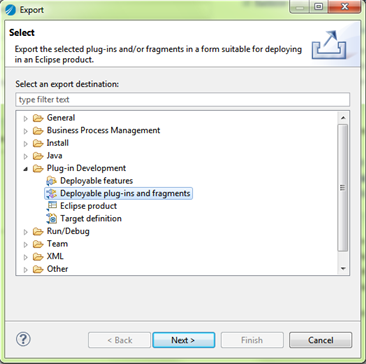The height and width of the screenshot is (364, 366).
Task: Select the Plug-in Development label
Action: point(86,169)
